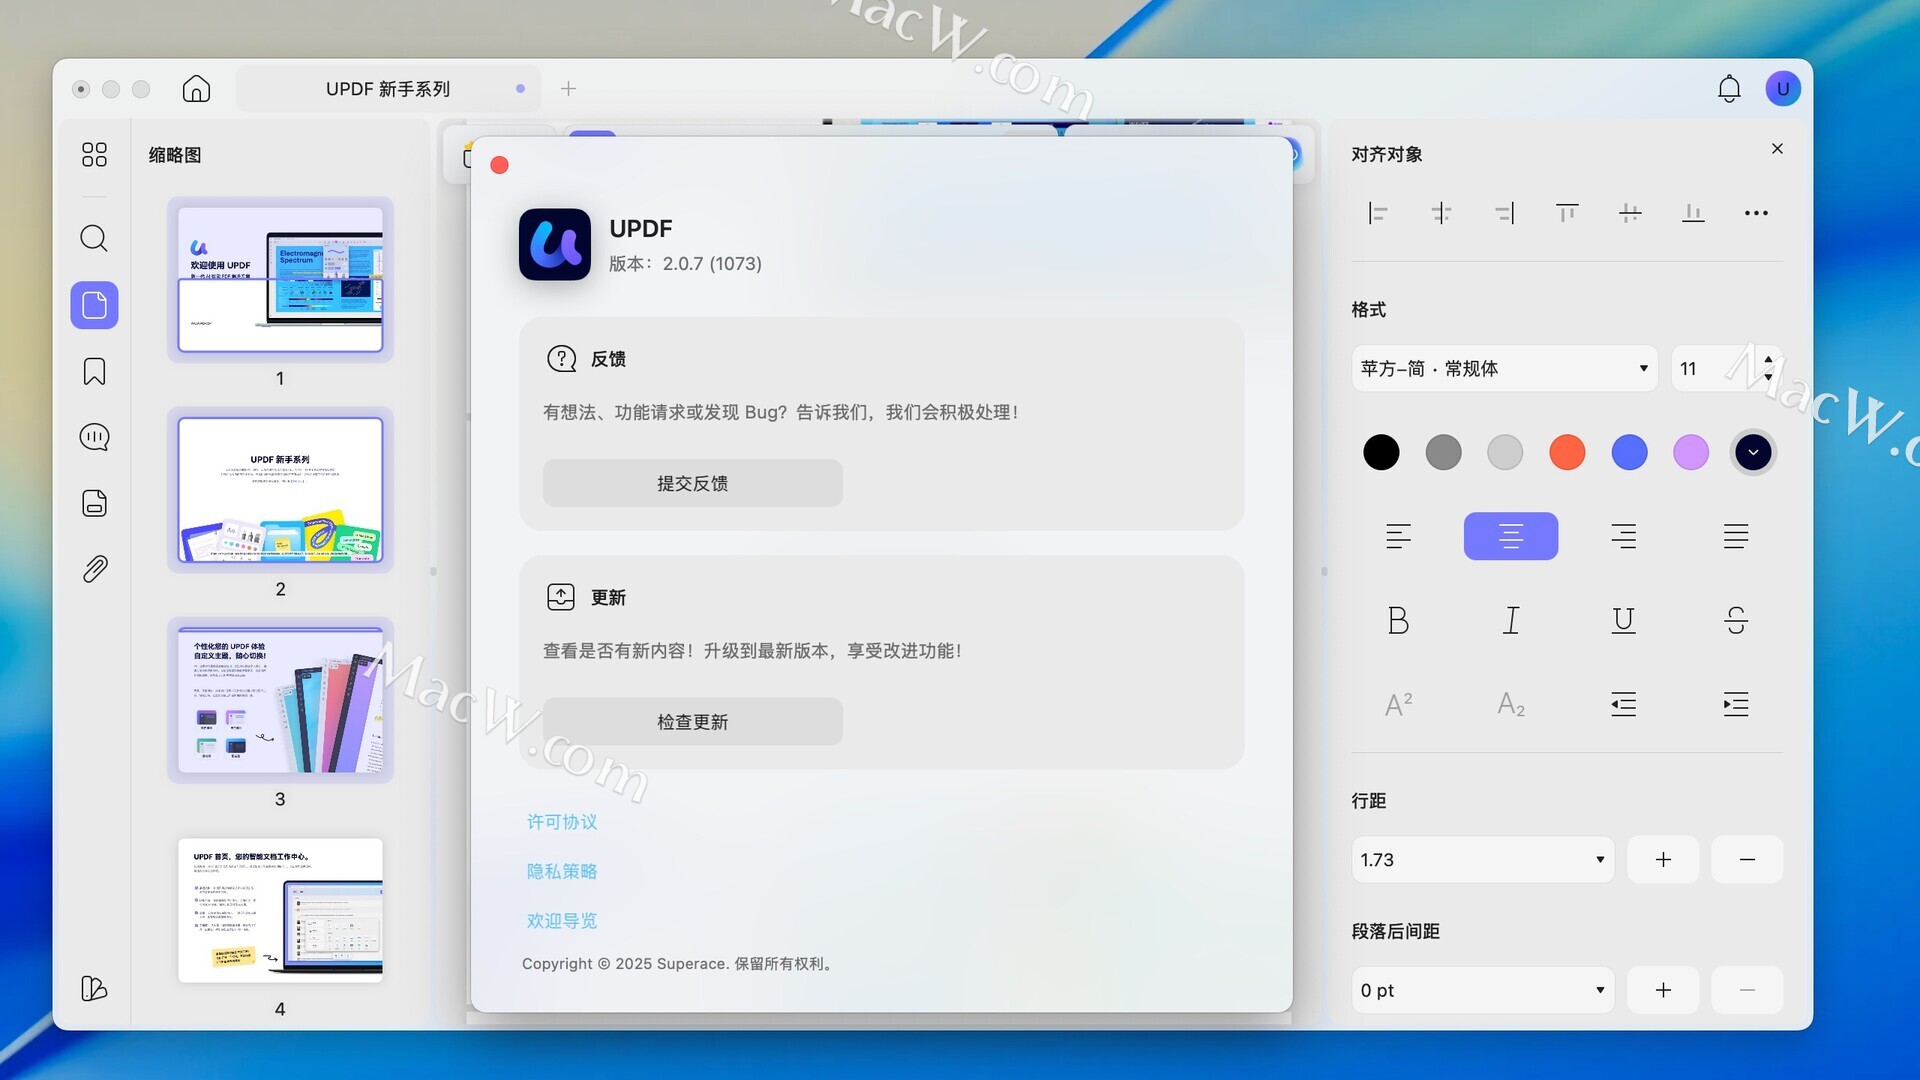The width and height of the screenshot is (1920, 1080).
Task: Open a new tab with plus
Action: click(568, 89)
